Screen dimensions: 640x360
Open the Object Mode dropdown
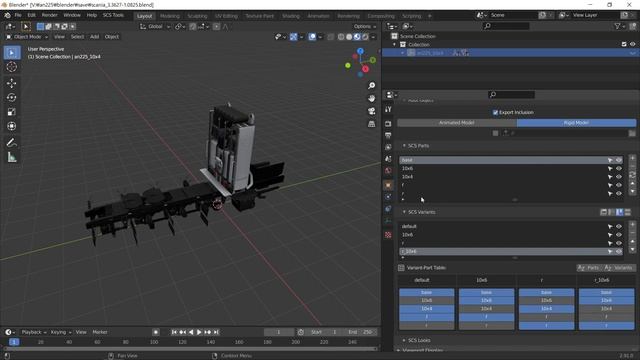click(x=27, y=37)
